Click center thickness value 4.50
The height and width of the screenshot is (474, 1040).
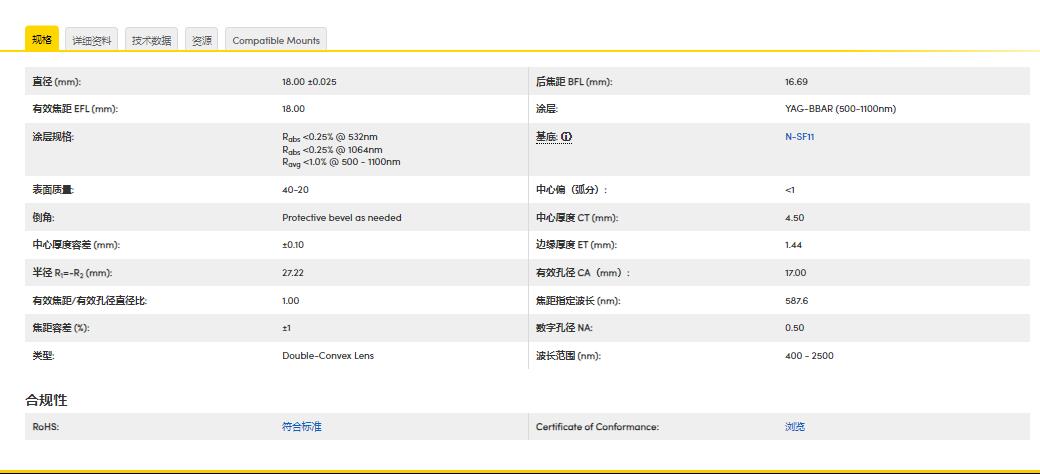(x=794, y=218)
